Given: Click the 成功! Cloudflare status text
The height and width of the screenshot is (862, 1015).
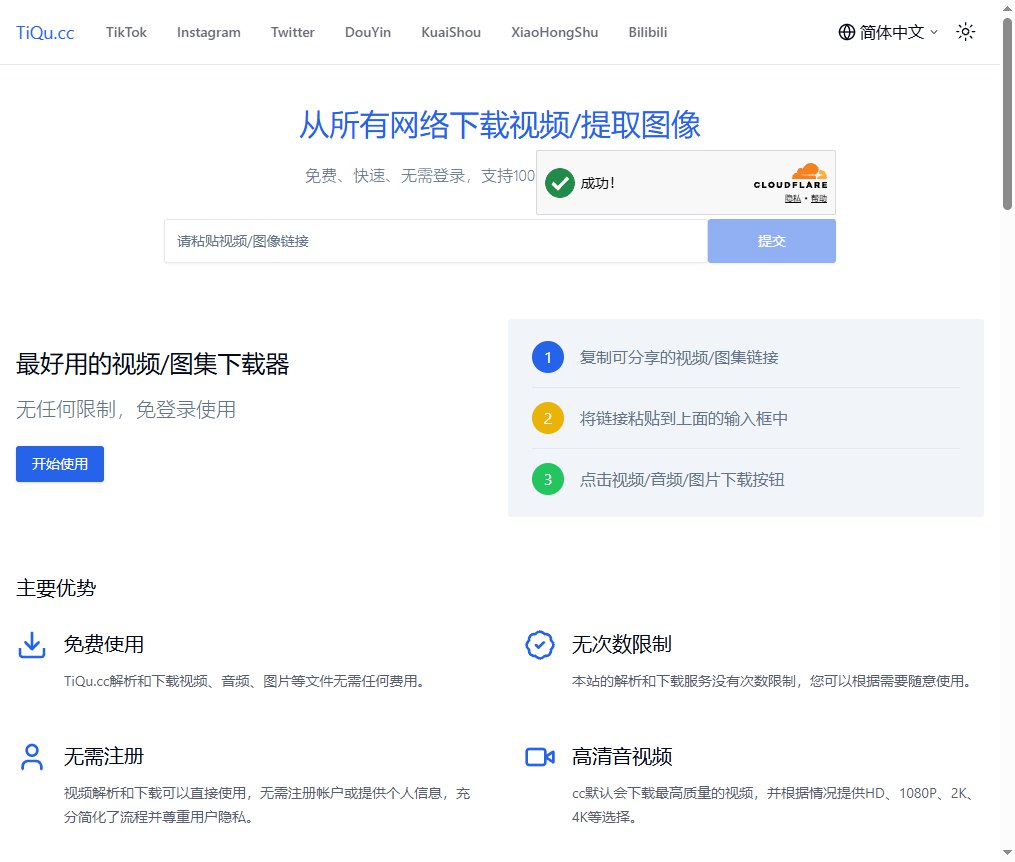Looking at the screenshot, I should pos(597,183).
